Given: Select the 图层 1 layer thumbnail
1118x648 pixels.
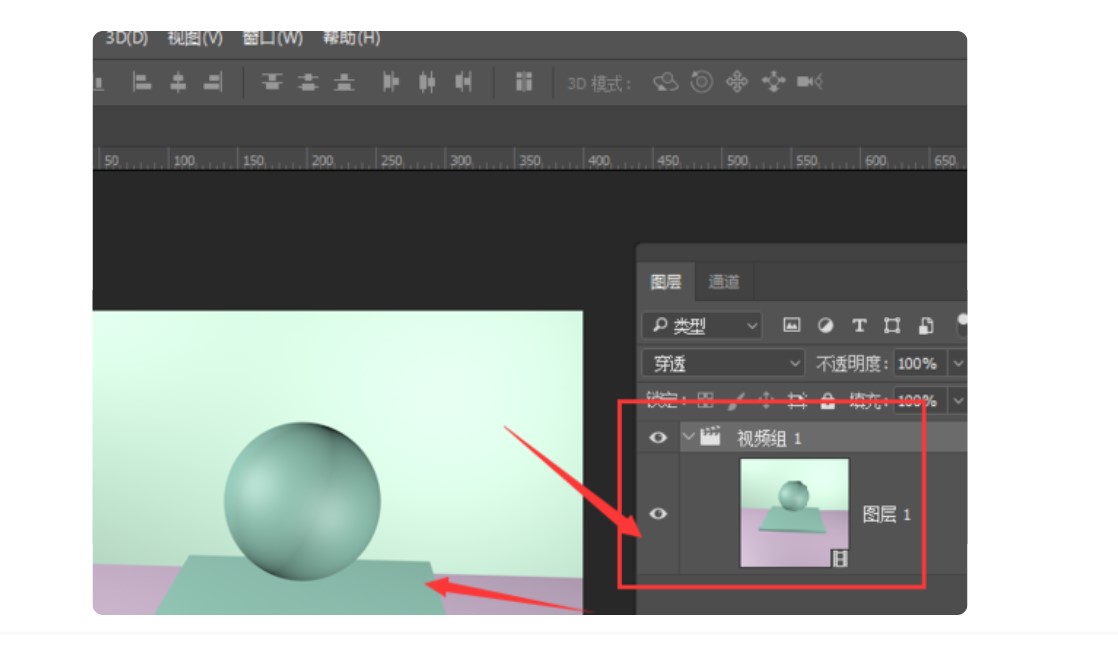Looking at the screenshot, I should pos(794,513).
